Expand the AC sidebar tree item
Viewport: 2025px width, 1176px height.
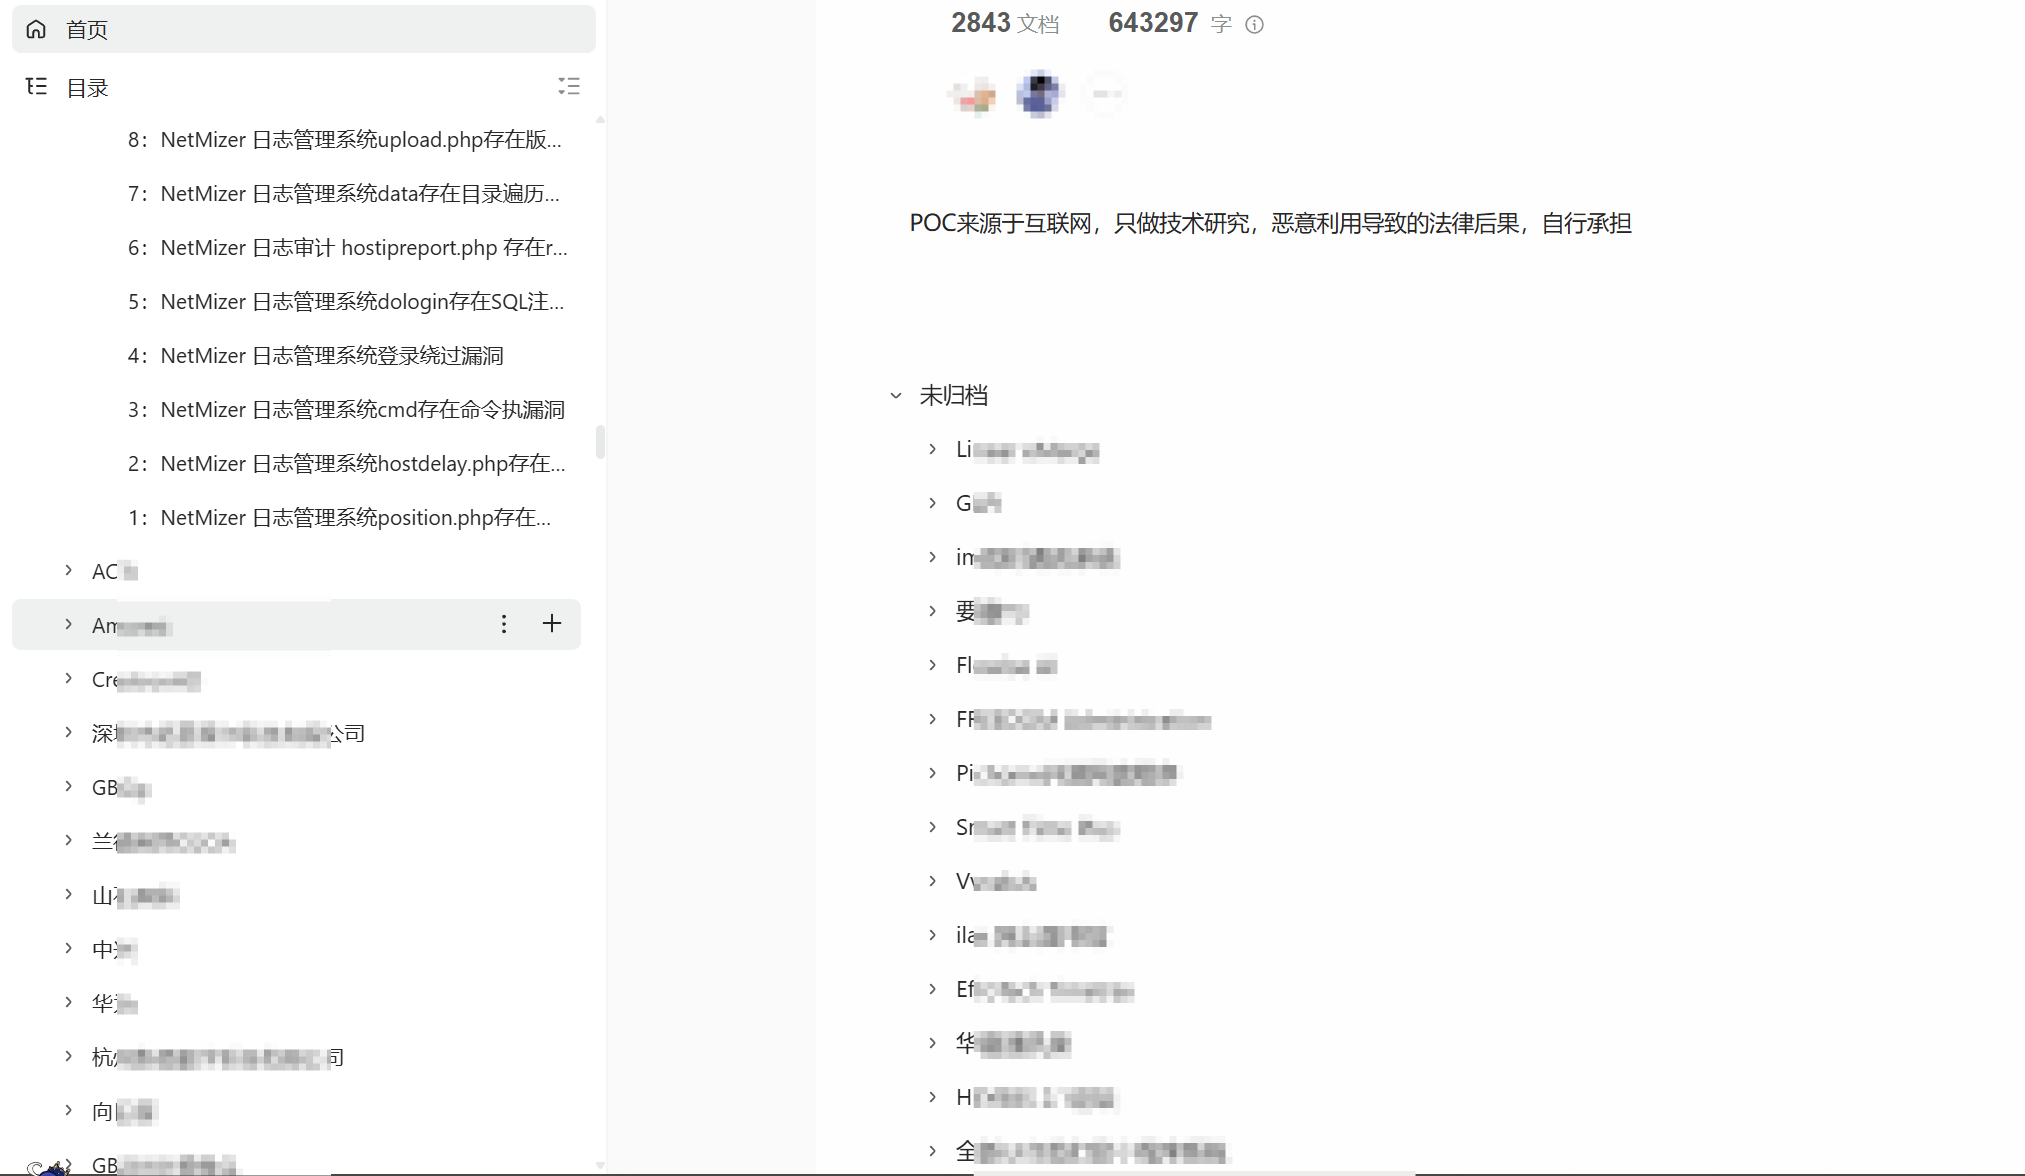pyautogui.click(x=68, y=570)
